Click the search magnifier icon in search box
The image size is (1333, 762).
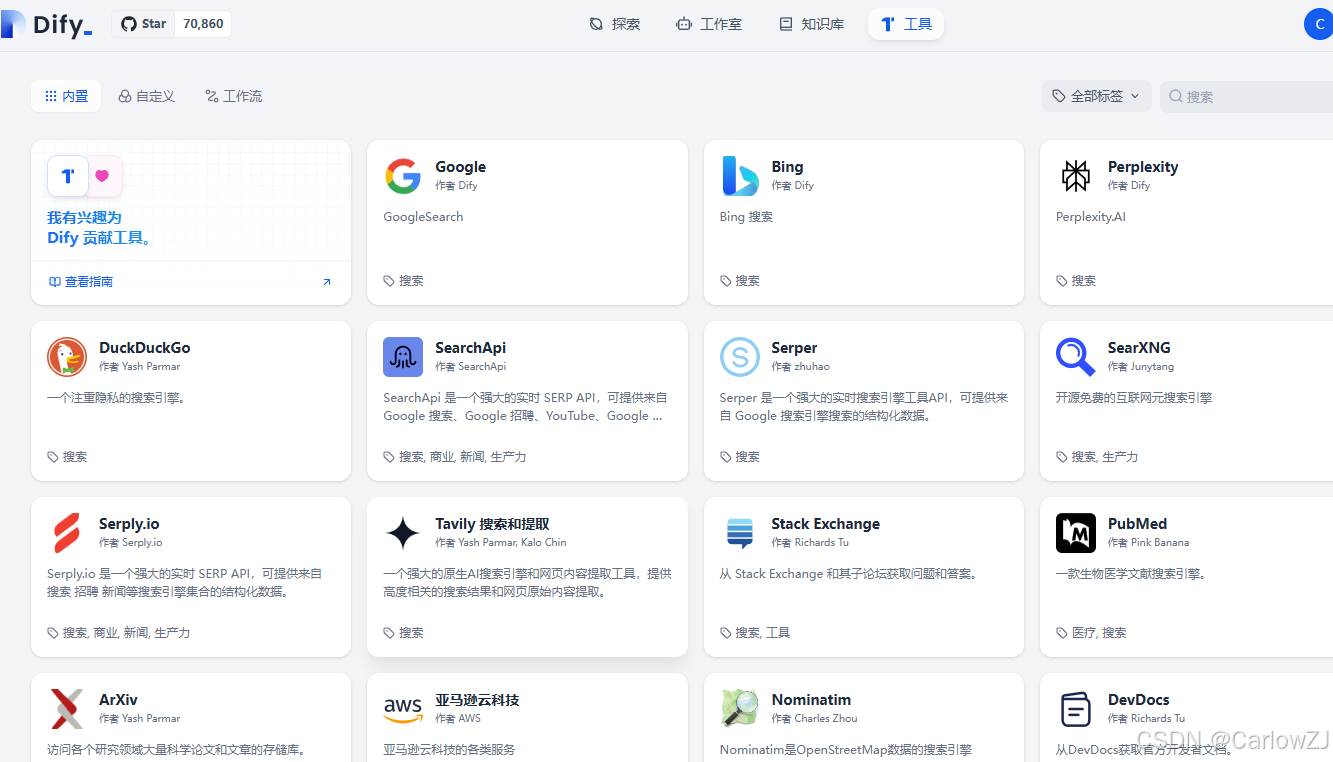pyautogui.click(x=1176, y=97)
